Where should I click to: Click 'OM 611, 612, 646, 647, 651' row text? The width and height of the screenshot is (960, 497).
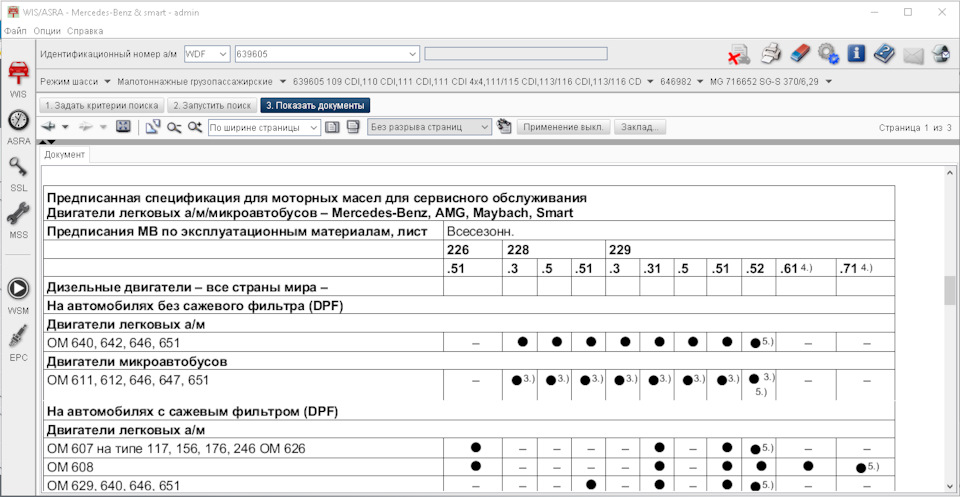point(128,380)
